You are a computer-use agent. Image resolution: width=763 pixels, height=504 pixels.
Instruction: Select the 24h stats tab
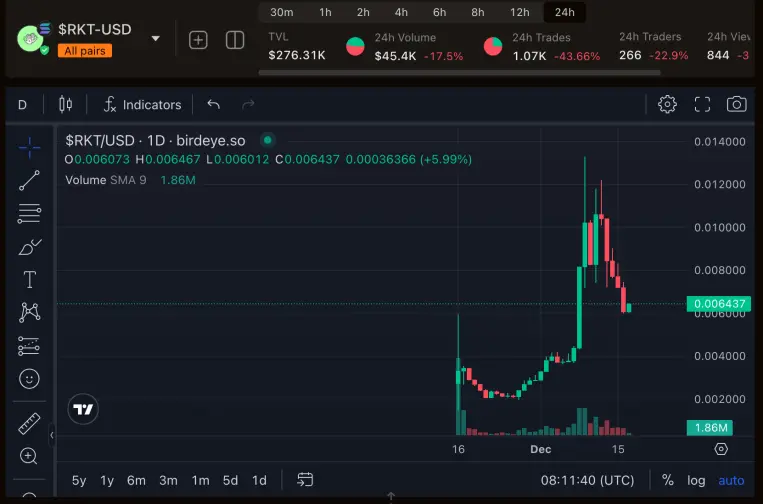(x=564, y=12)
